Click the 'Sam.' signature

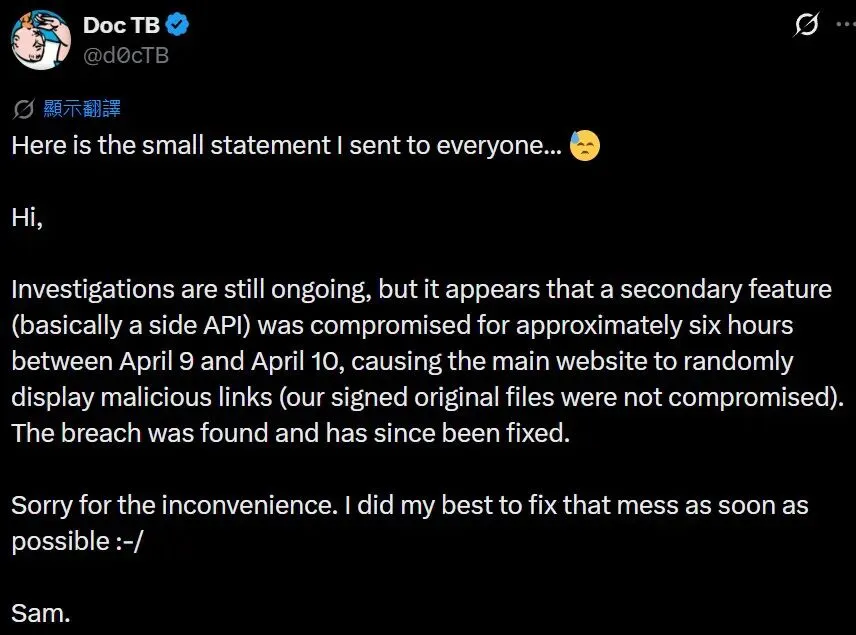(41, 614)
